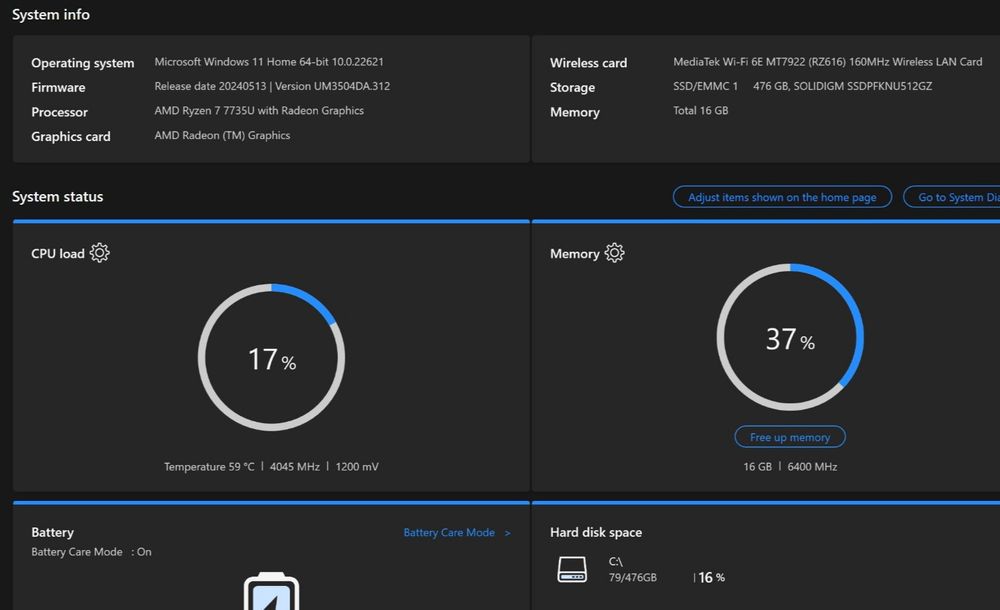The width and height of the screenshot is (1000, 610).
Task: Select firmware Release date 20240513 text
Action: pyautogui.click(x=272, y=86)
